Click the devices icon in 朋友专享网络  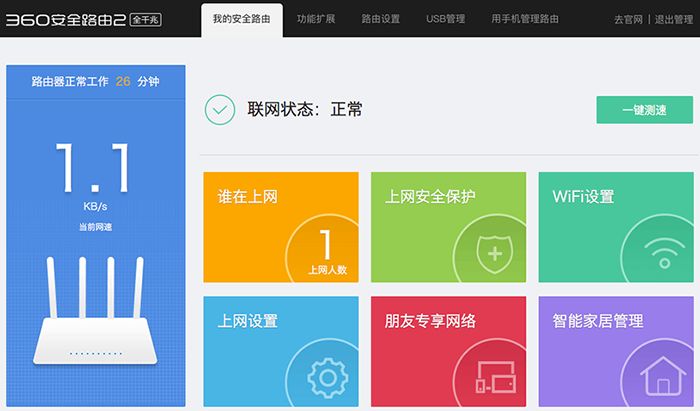pyautogui.click(x=496, y=378)
